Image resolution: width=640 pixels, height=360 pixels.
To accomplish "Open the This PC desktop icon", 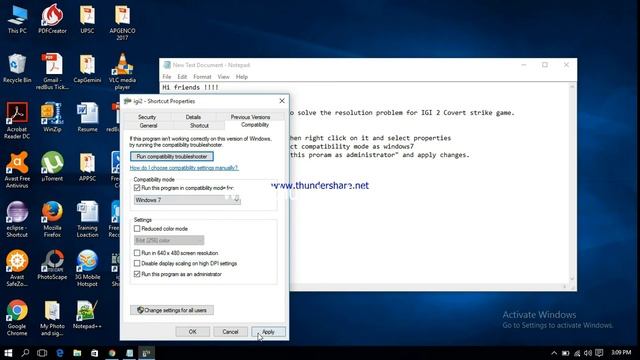I will [x=17, y=19].
